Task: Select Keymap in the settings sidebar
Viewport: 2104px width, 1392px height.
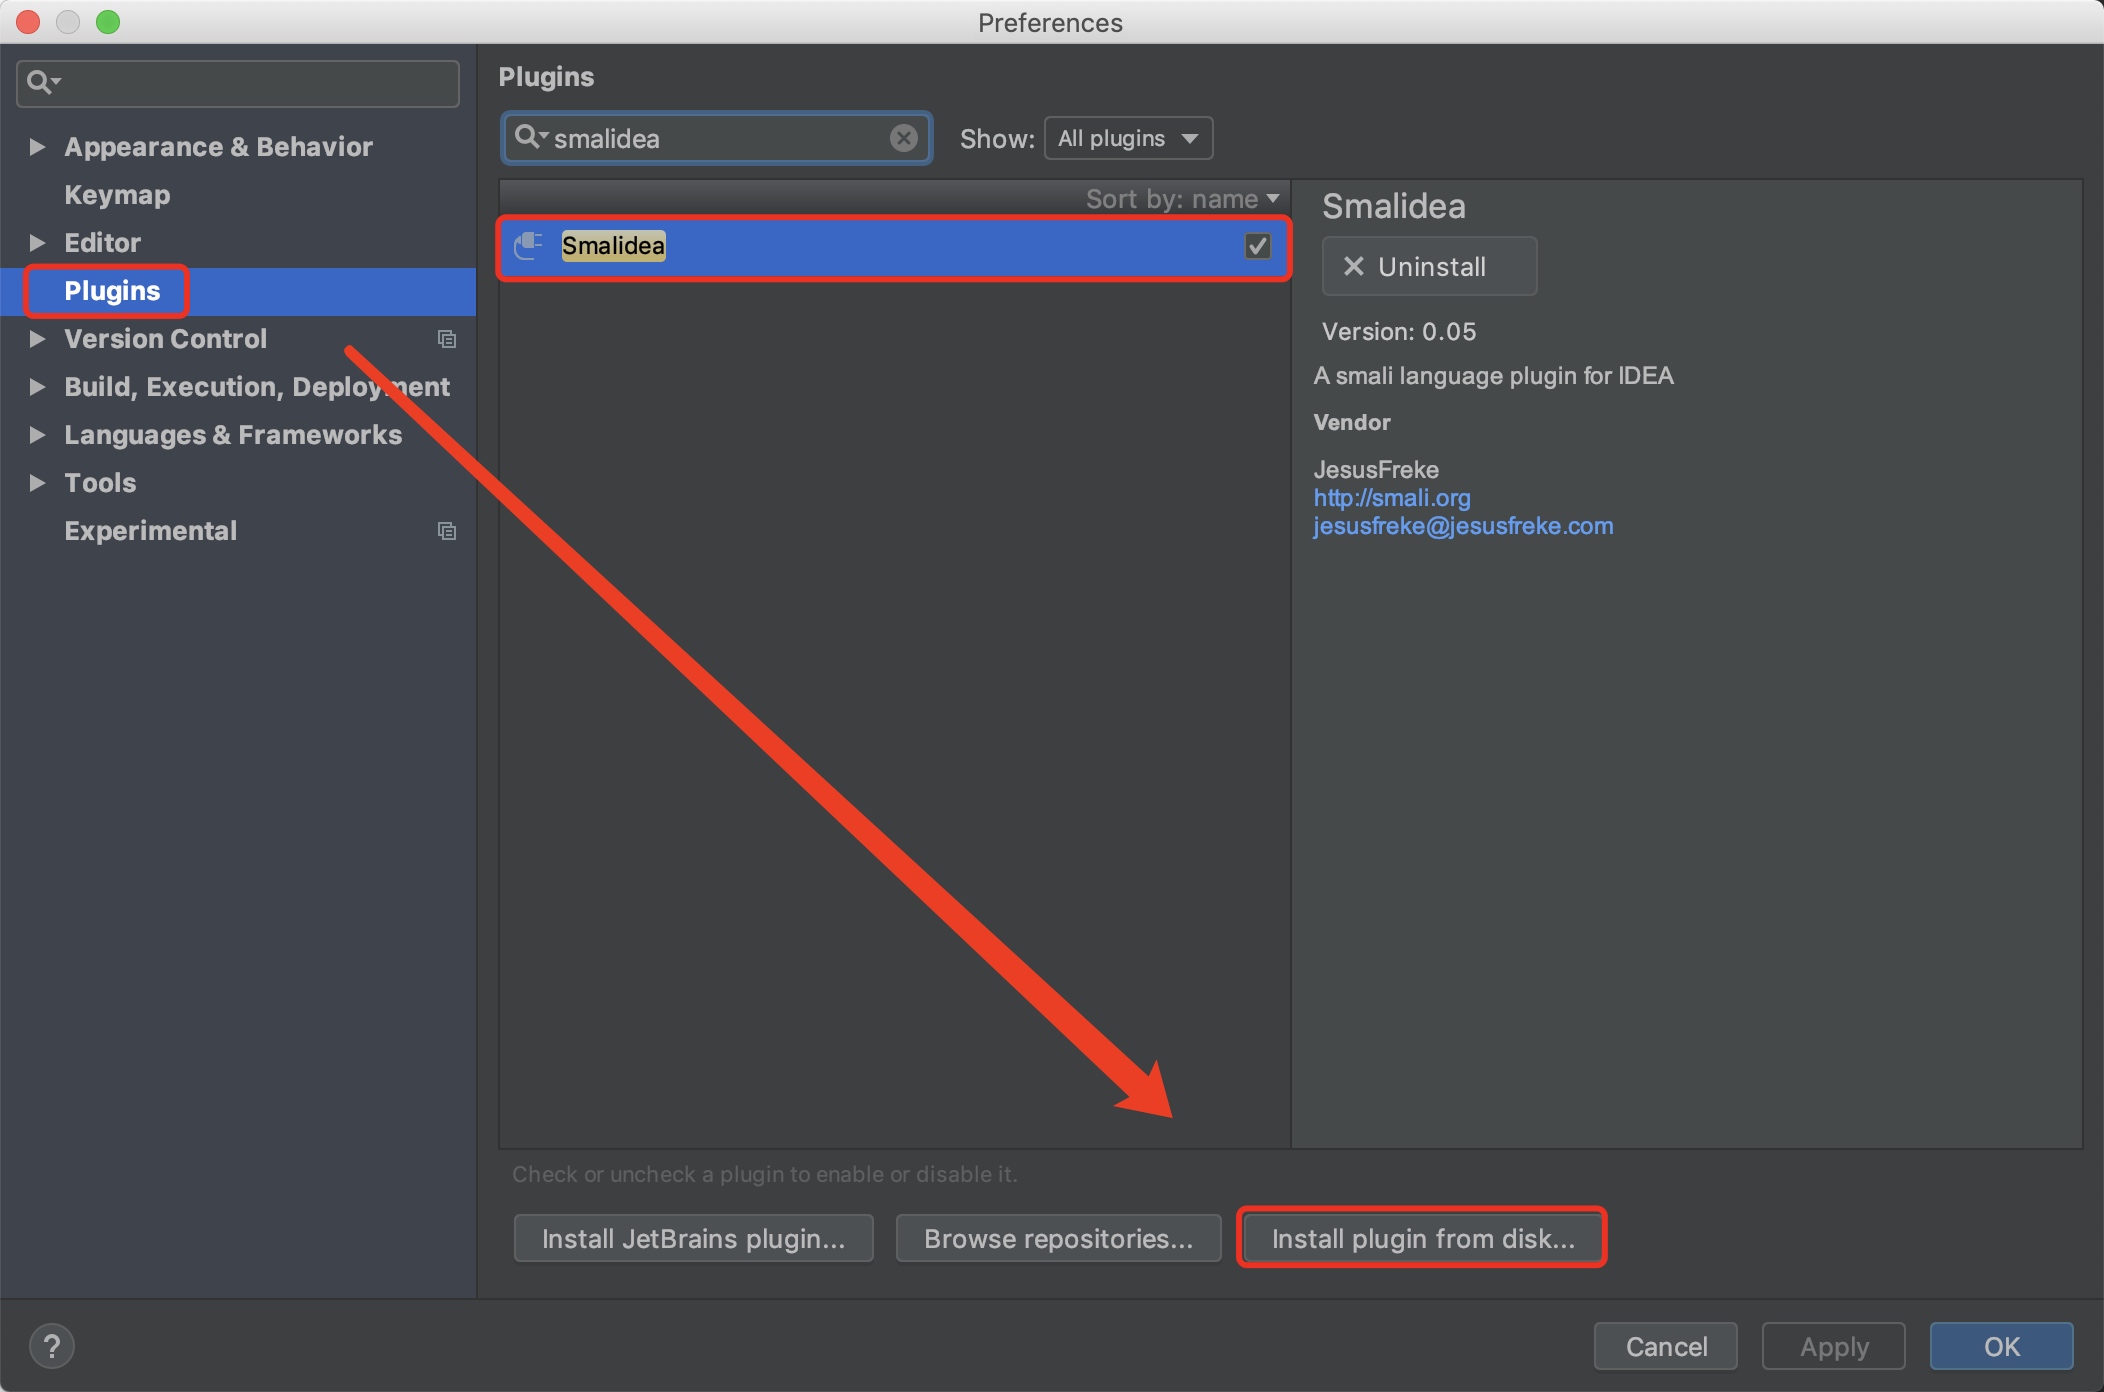Action: pos(117,195)
